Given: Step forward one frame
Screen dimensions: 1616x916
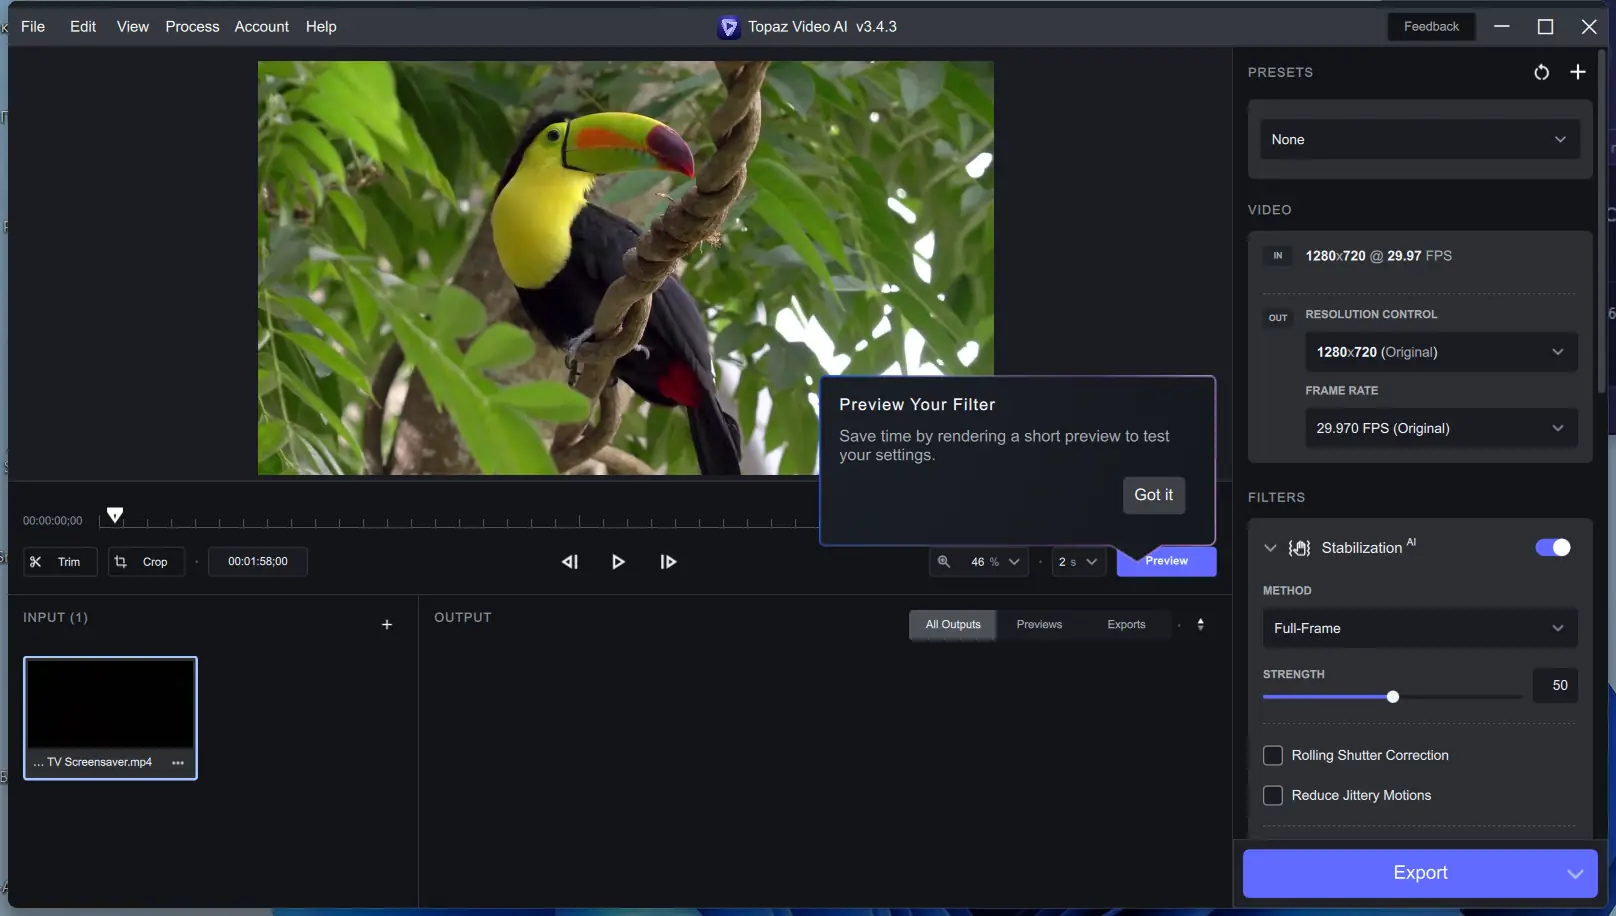Looking at the screenshot, I should 668,562.
